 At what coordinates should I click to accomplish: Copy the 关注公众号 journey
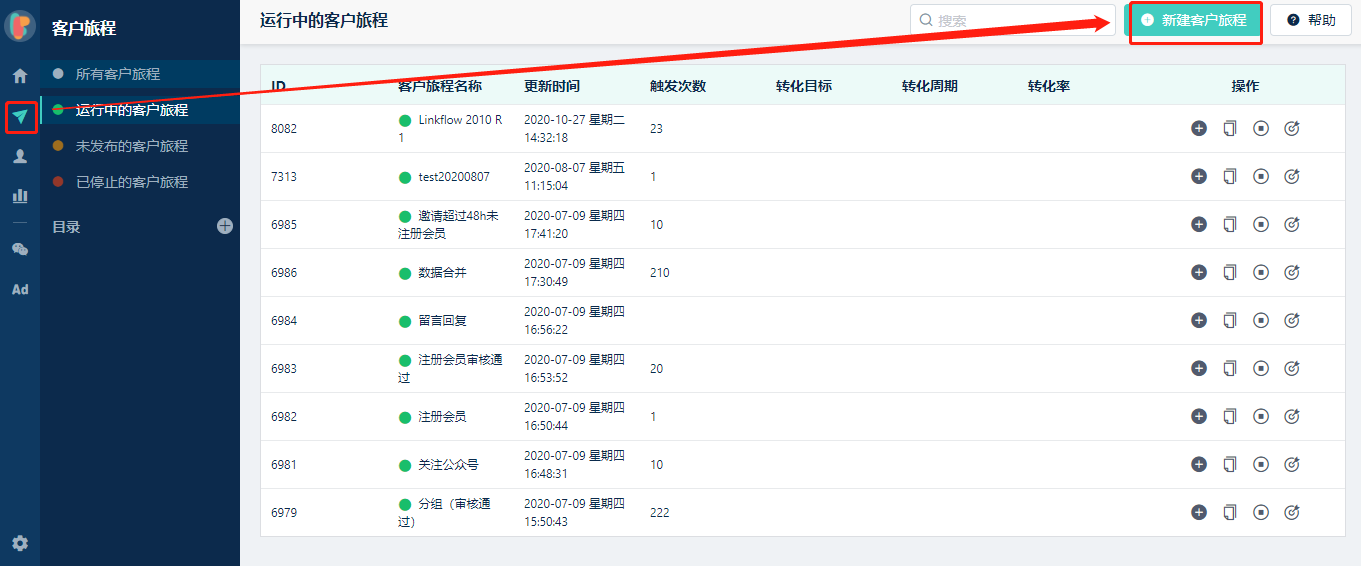coord(1230,464)
